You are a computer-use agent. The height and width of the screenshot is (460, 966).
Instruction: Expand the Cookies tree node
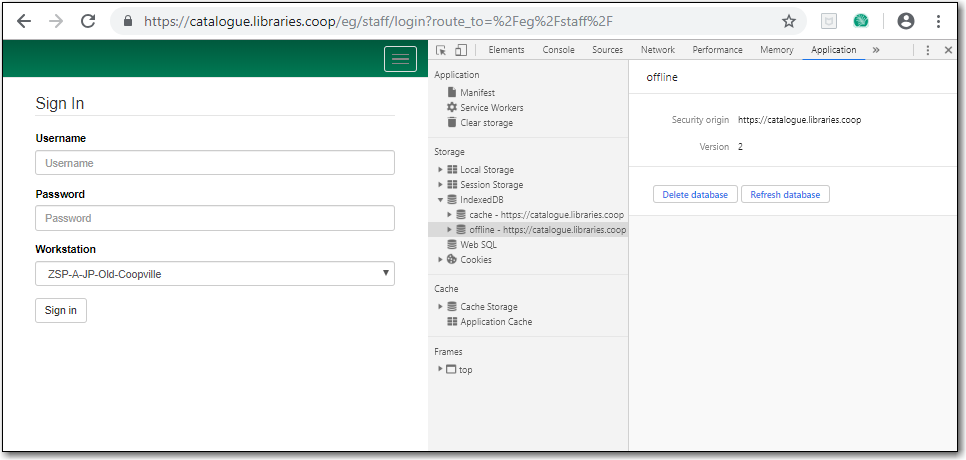pos(440,260)
